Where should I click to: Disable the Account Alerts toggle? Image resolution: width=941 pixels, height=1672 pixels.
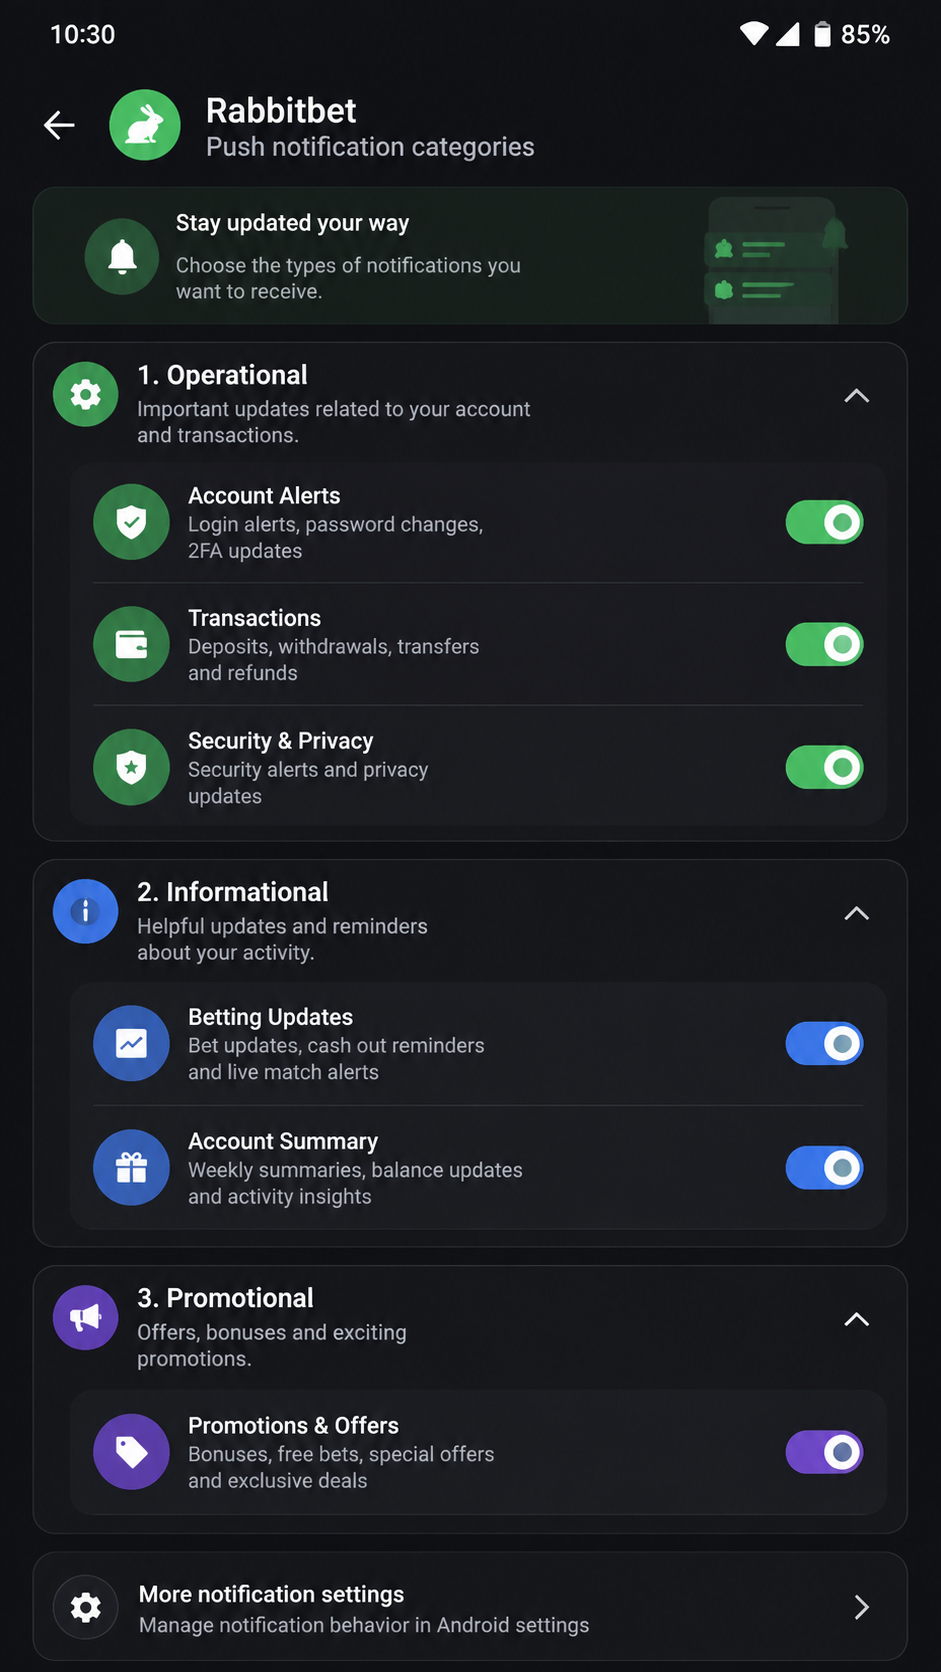(x=824, y=522)
